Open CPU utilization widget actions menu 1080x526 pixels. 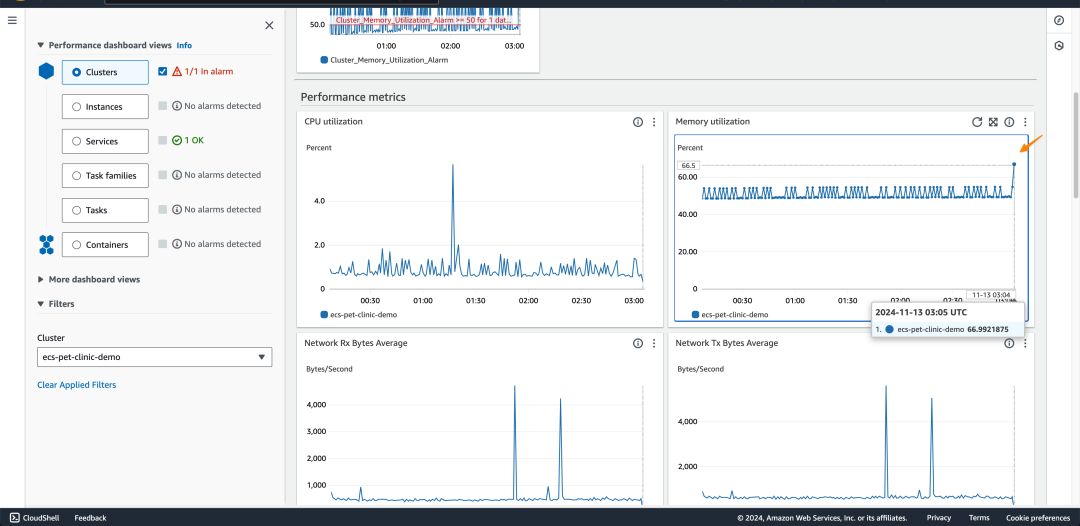click(x=654, y=122)
